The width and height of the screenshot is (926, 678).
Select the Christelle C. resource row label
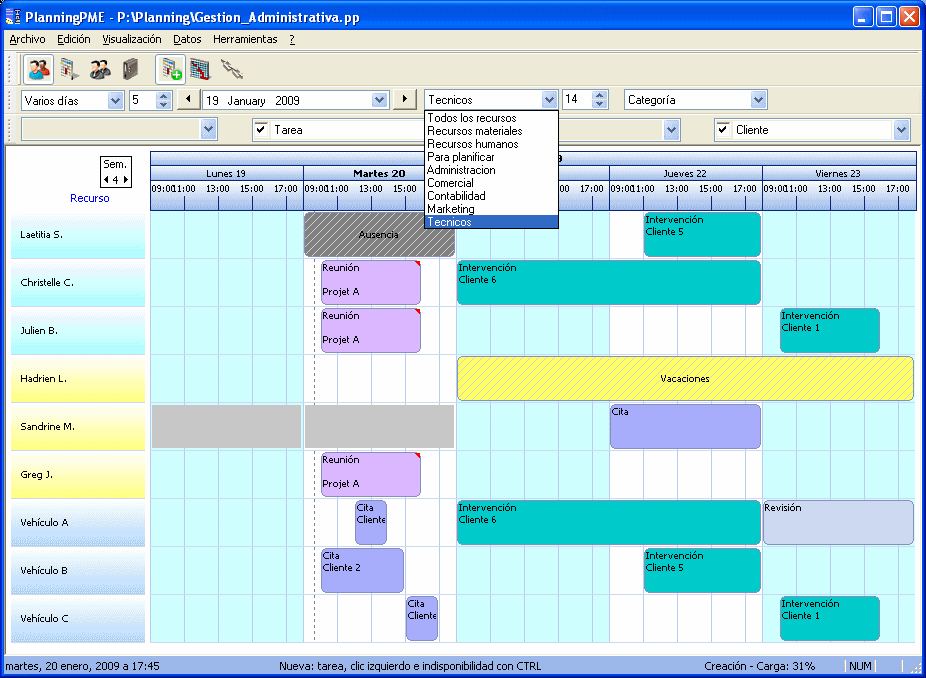point(78,283)
